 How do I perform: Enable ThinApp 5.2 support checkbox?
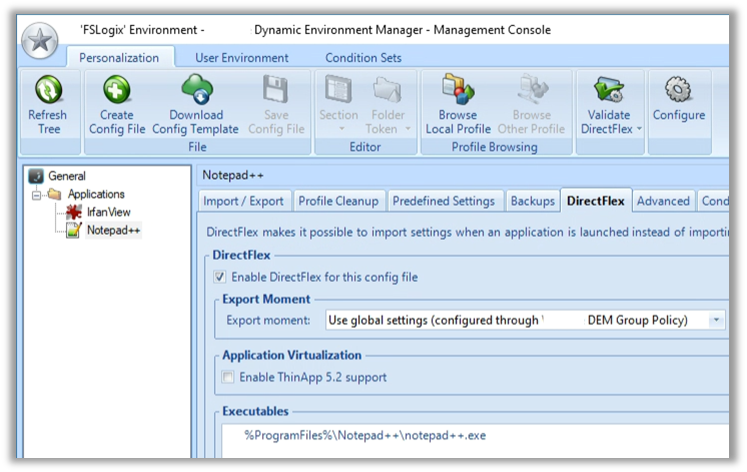point(228,377)
